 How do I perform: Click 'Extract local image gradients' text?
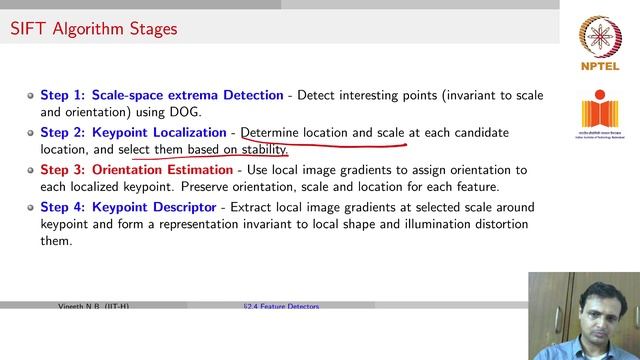(x=313, y=207)
